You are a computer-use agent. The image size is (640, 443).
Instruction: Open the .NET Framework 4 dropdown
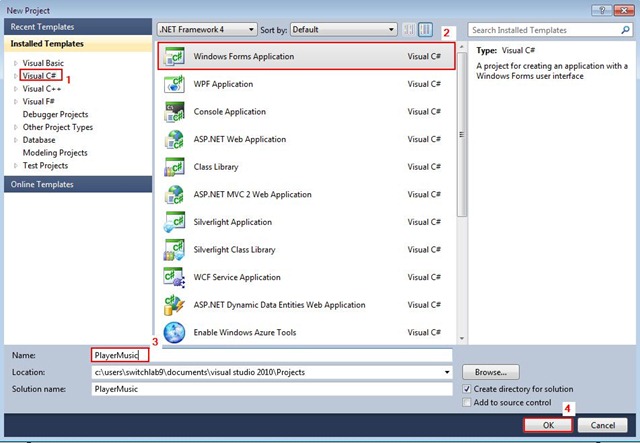tap(207, 29)
